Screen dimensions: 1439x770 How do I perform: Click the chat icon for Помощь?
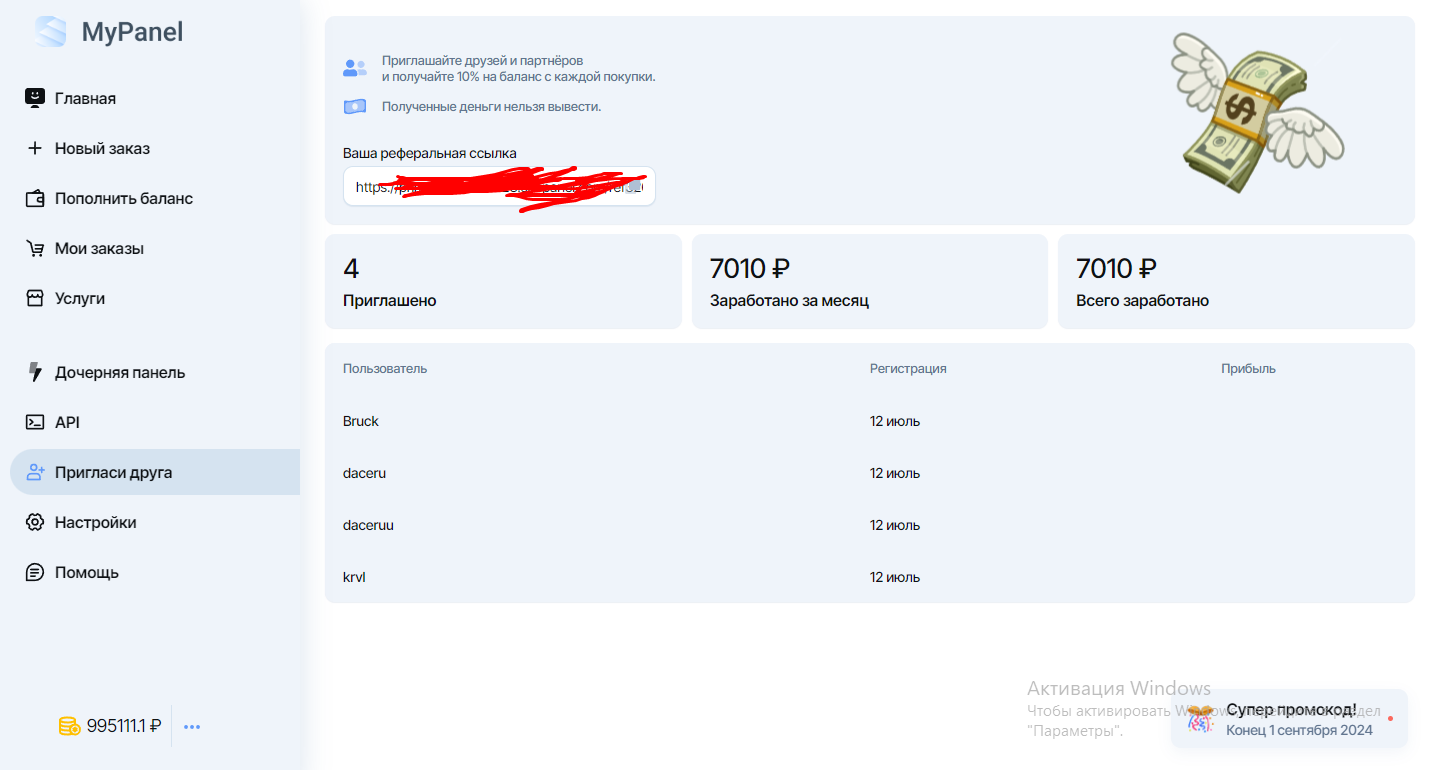pos(35,572)
